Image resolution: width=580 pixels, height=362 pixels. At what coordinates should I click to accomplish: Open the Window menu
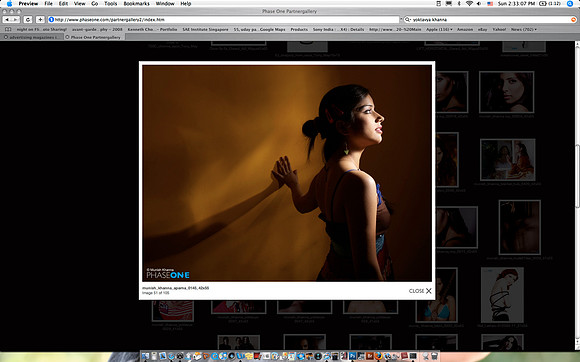pos(165,4)
